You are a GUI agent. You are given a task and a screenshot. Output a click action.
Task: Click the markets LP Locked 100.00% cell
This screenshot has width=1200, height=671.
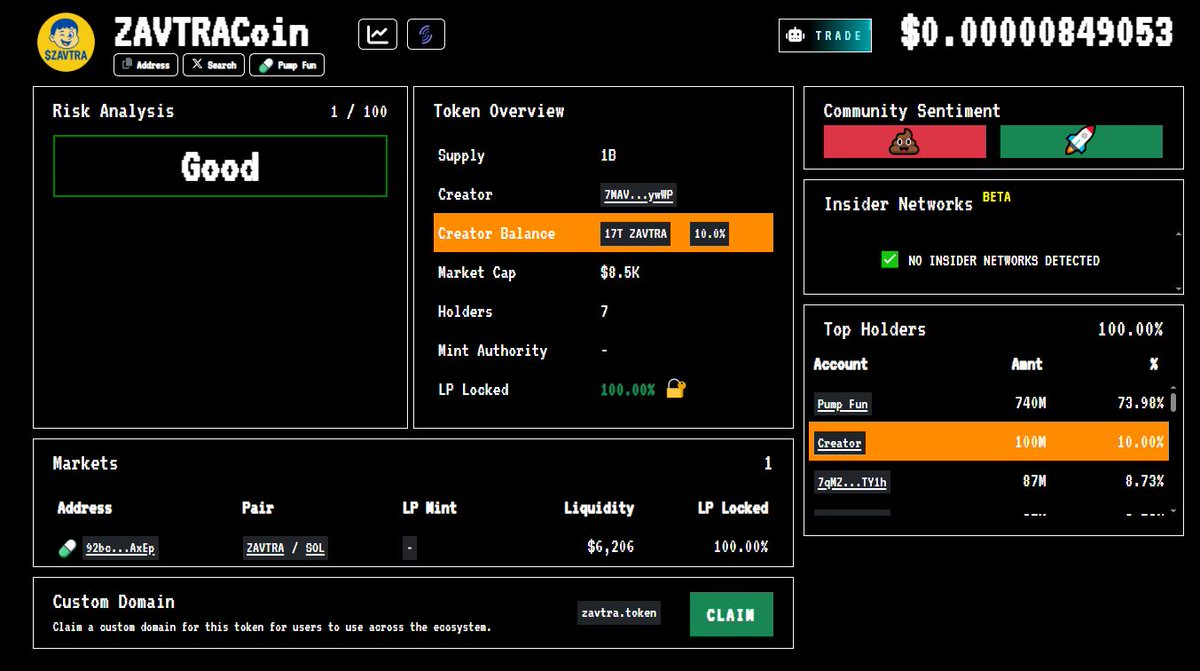[741, 547]
